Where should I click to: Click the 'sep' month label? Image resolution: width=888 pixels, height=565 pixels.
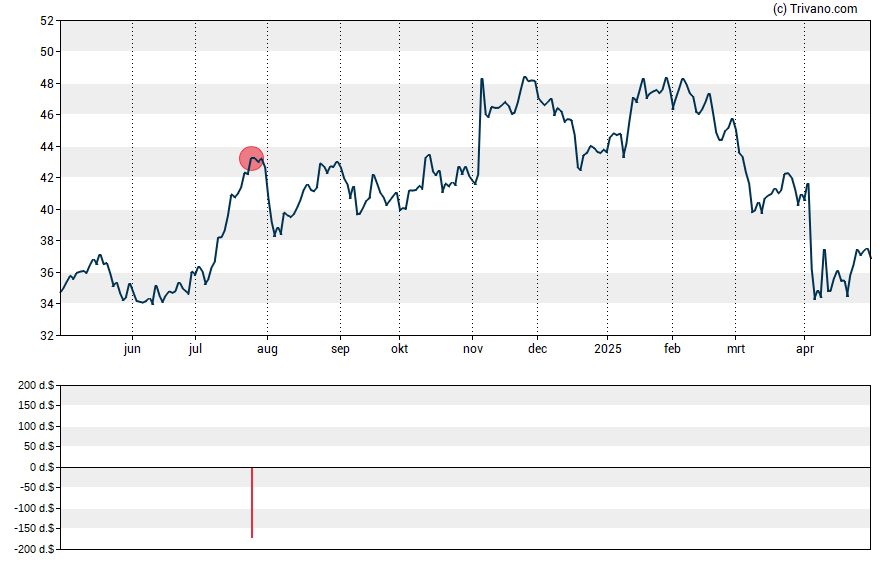[x=340, y=349]
